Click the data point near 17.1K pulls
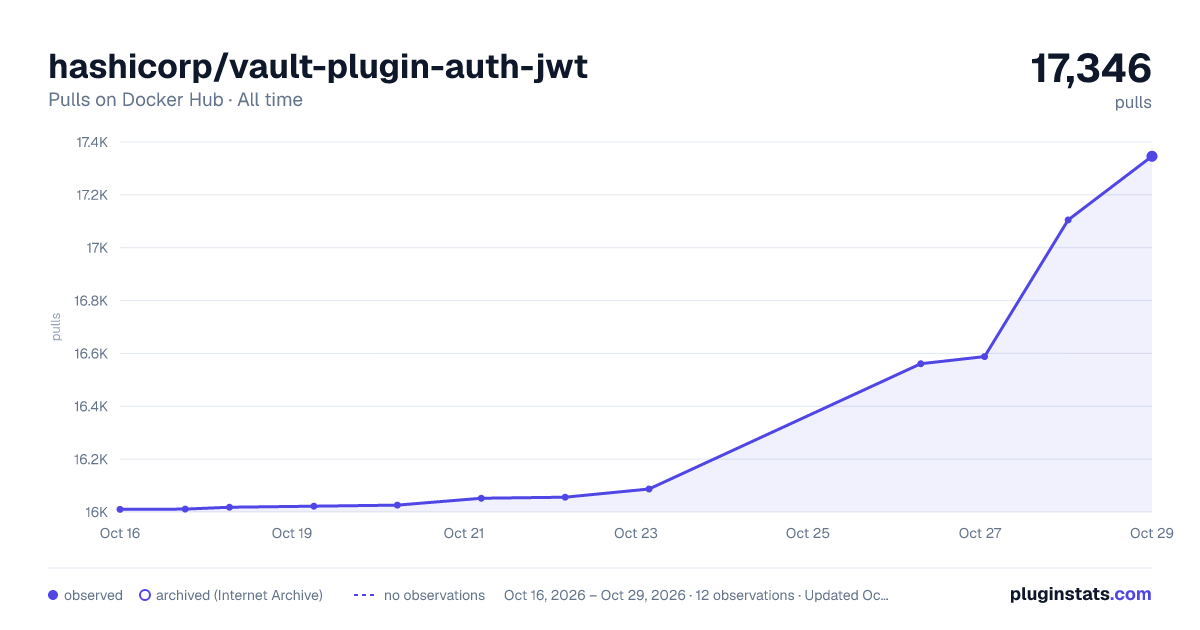Image resolution: width=1200 pixels, height=630 pixels. coord(1068,220)
